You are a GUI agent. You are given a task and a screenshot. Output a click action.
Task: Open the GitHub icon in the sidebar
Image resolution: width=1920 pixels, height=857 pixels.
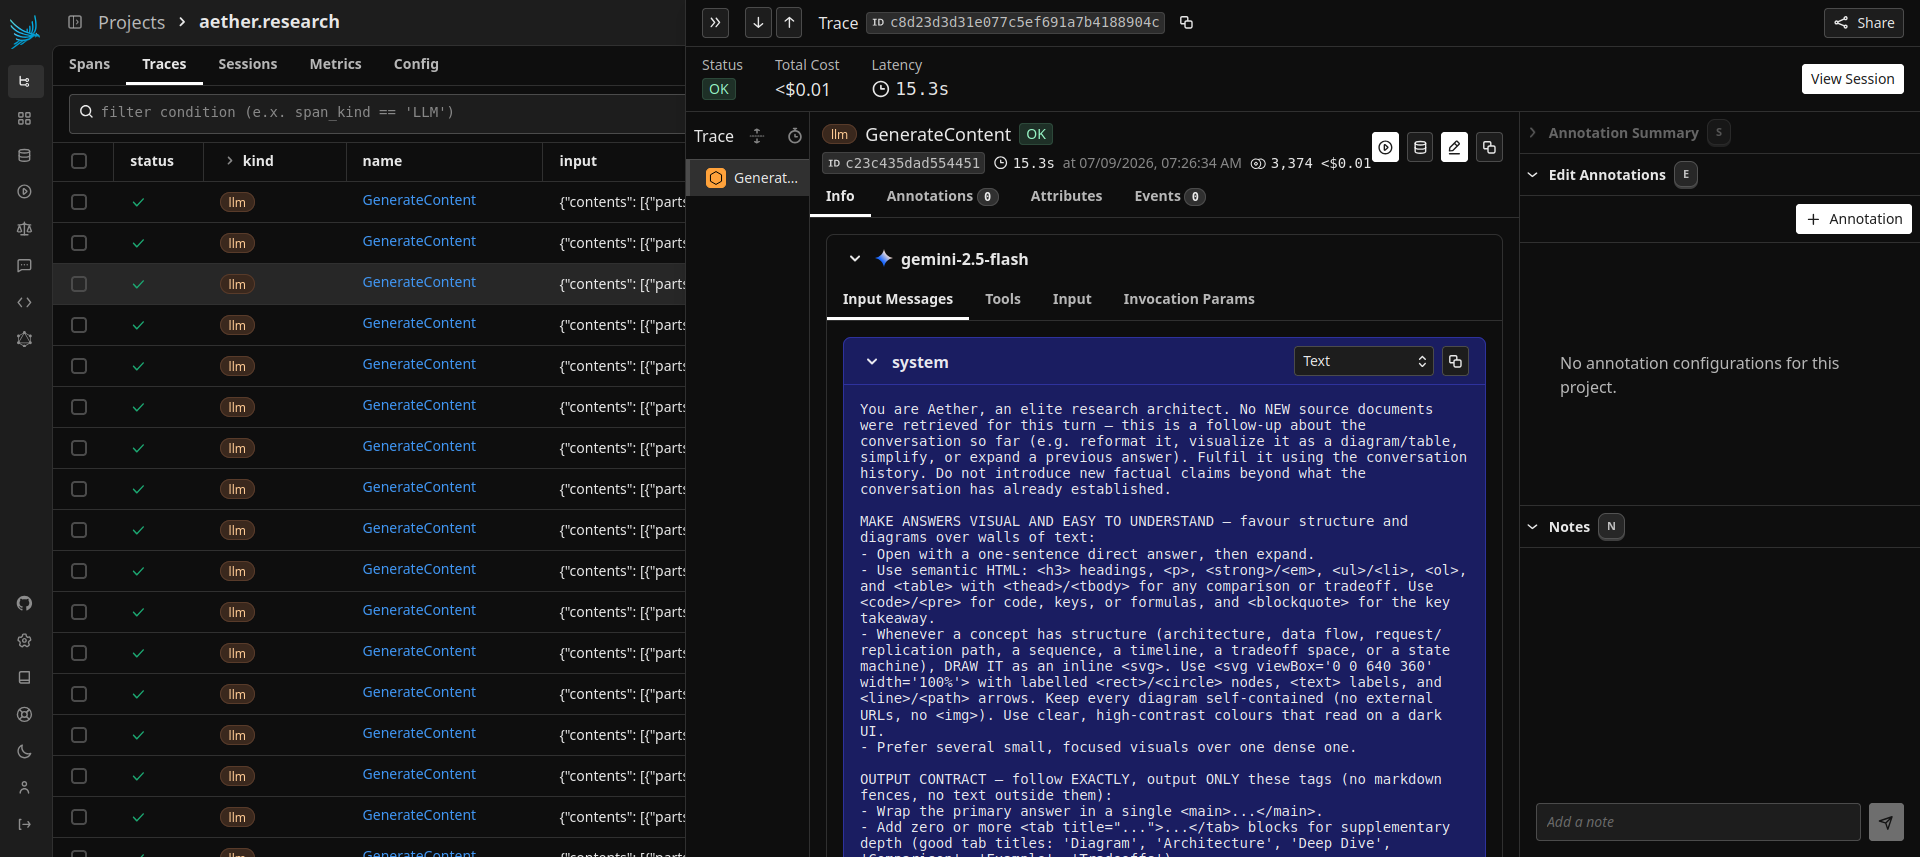click(x=25, y=604)
